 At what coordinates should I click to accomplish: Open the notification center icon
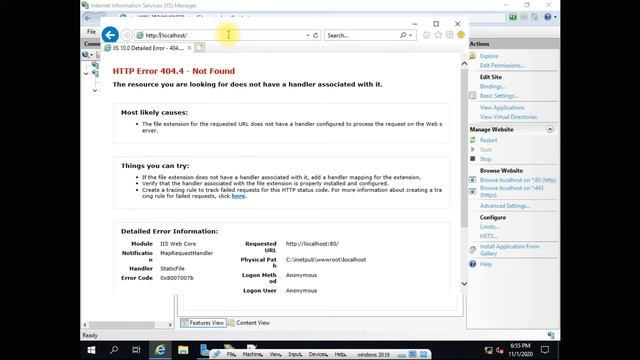click(545, 350)
